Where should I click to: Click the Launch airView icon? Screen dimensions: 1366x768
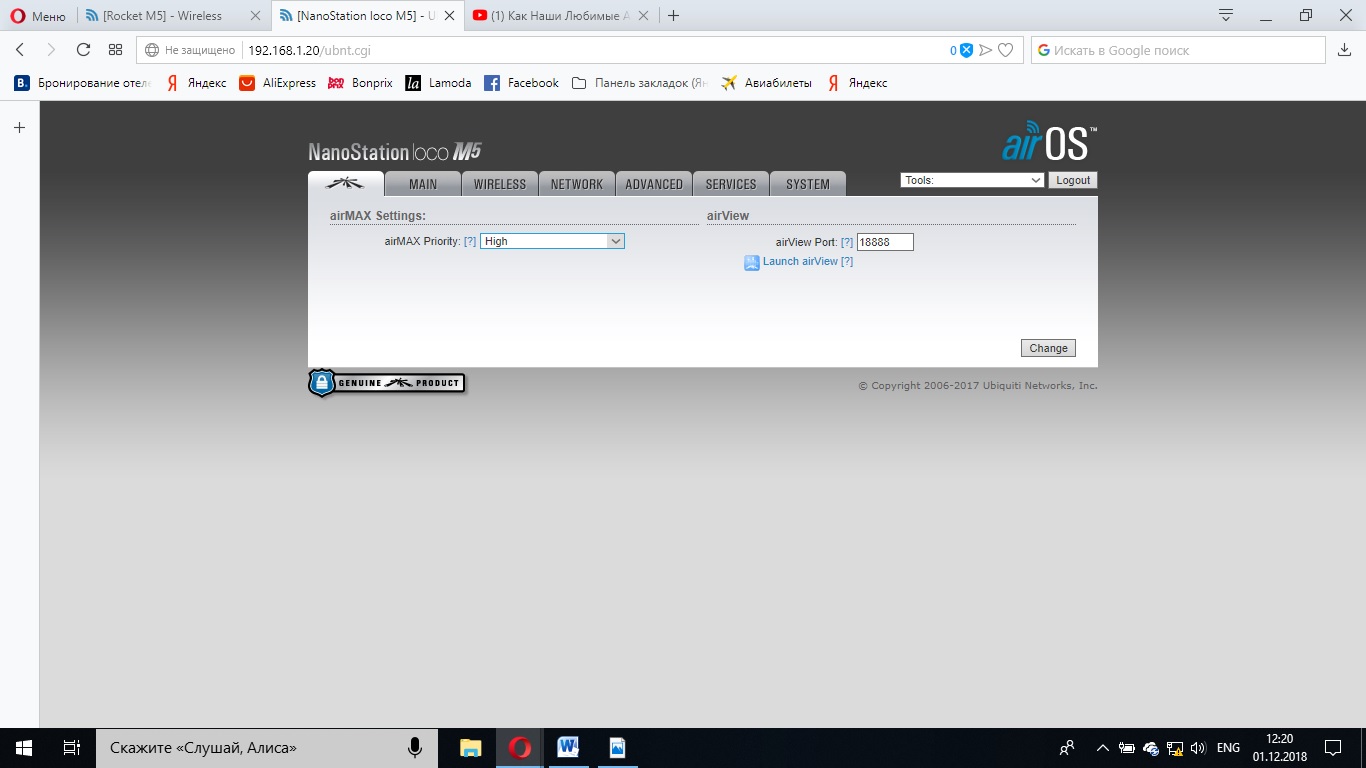pyautogui.click(x=752, y=263)
